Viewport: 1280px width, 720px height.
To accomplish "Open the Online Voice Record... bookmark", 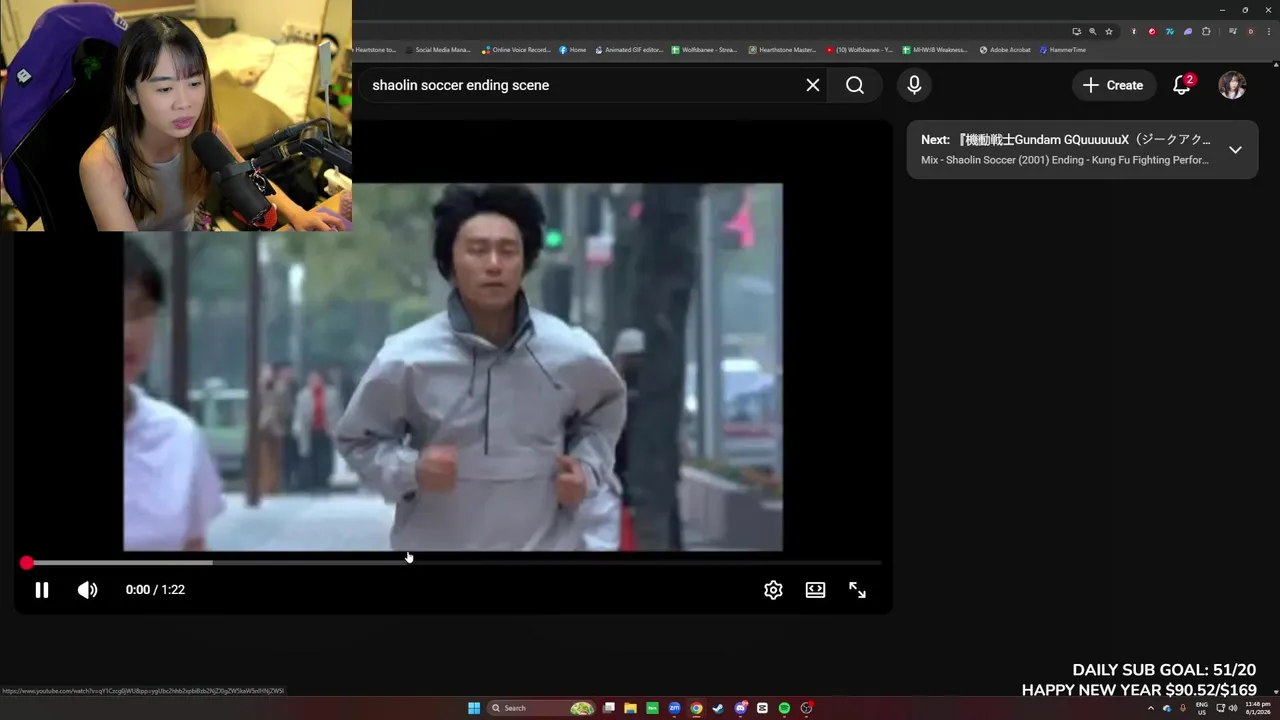I will point(516,50).
